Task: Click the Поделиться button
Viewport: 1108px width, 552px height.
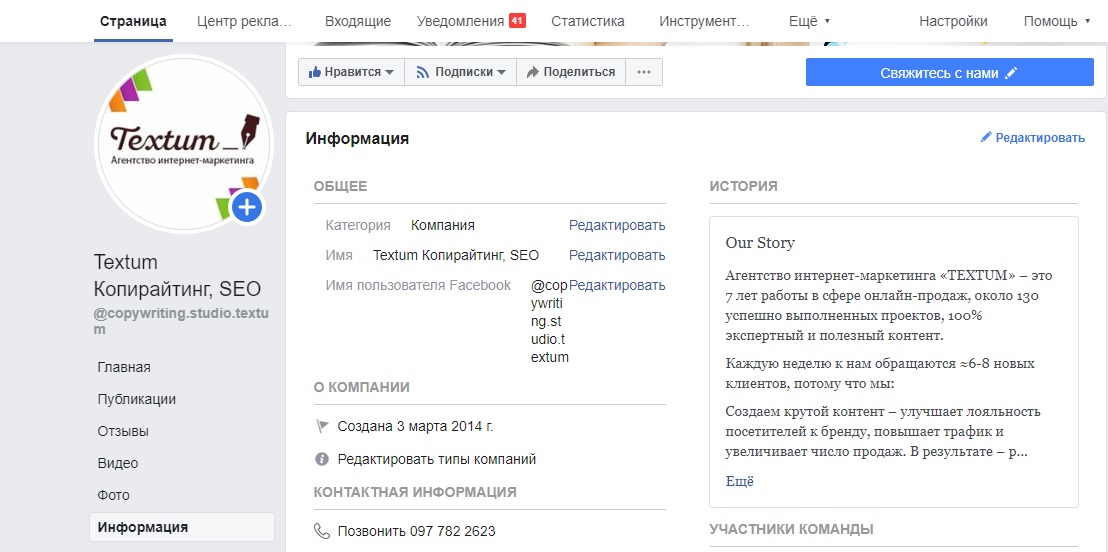Action: click(x=571, y=72)
